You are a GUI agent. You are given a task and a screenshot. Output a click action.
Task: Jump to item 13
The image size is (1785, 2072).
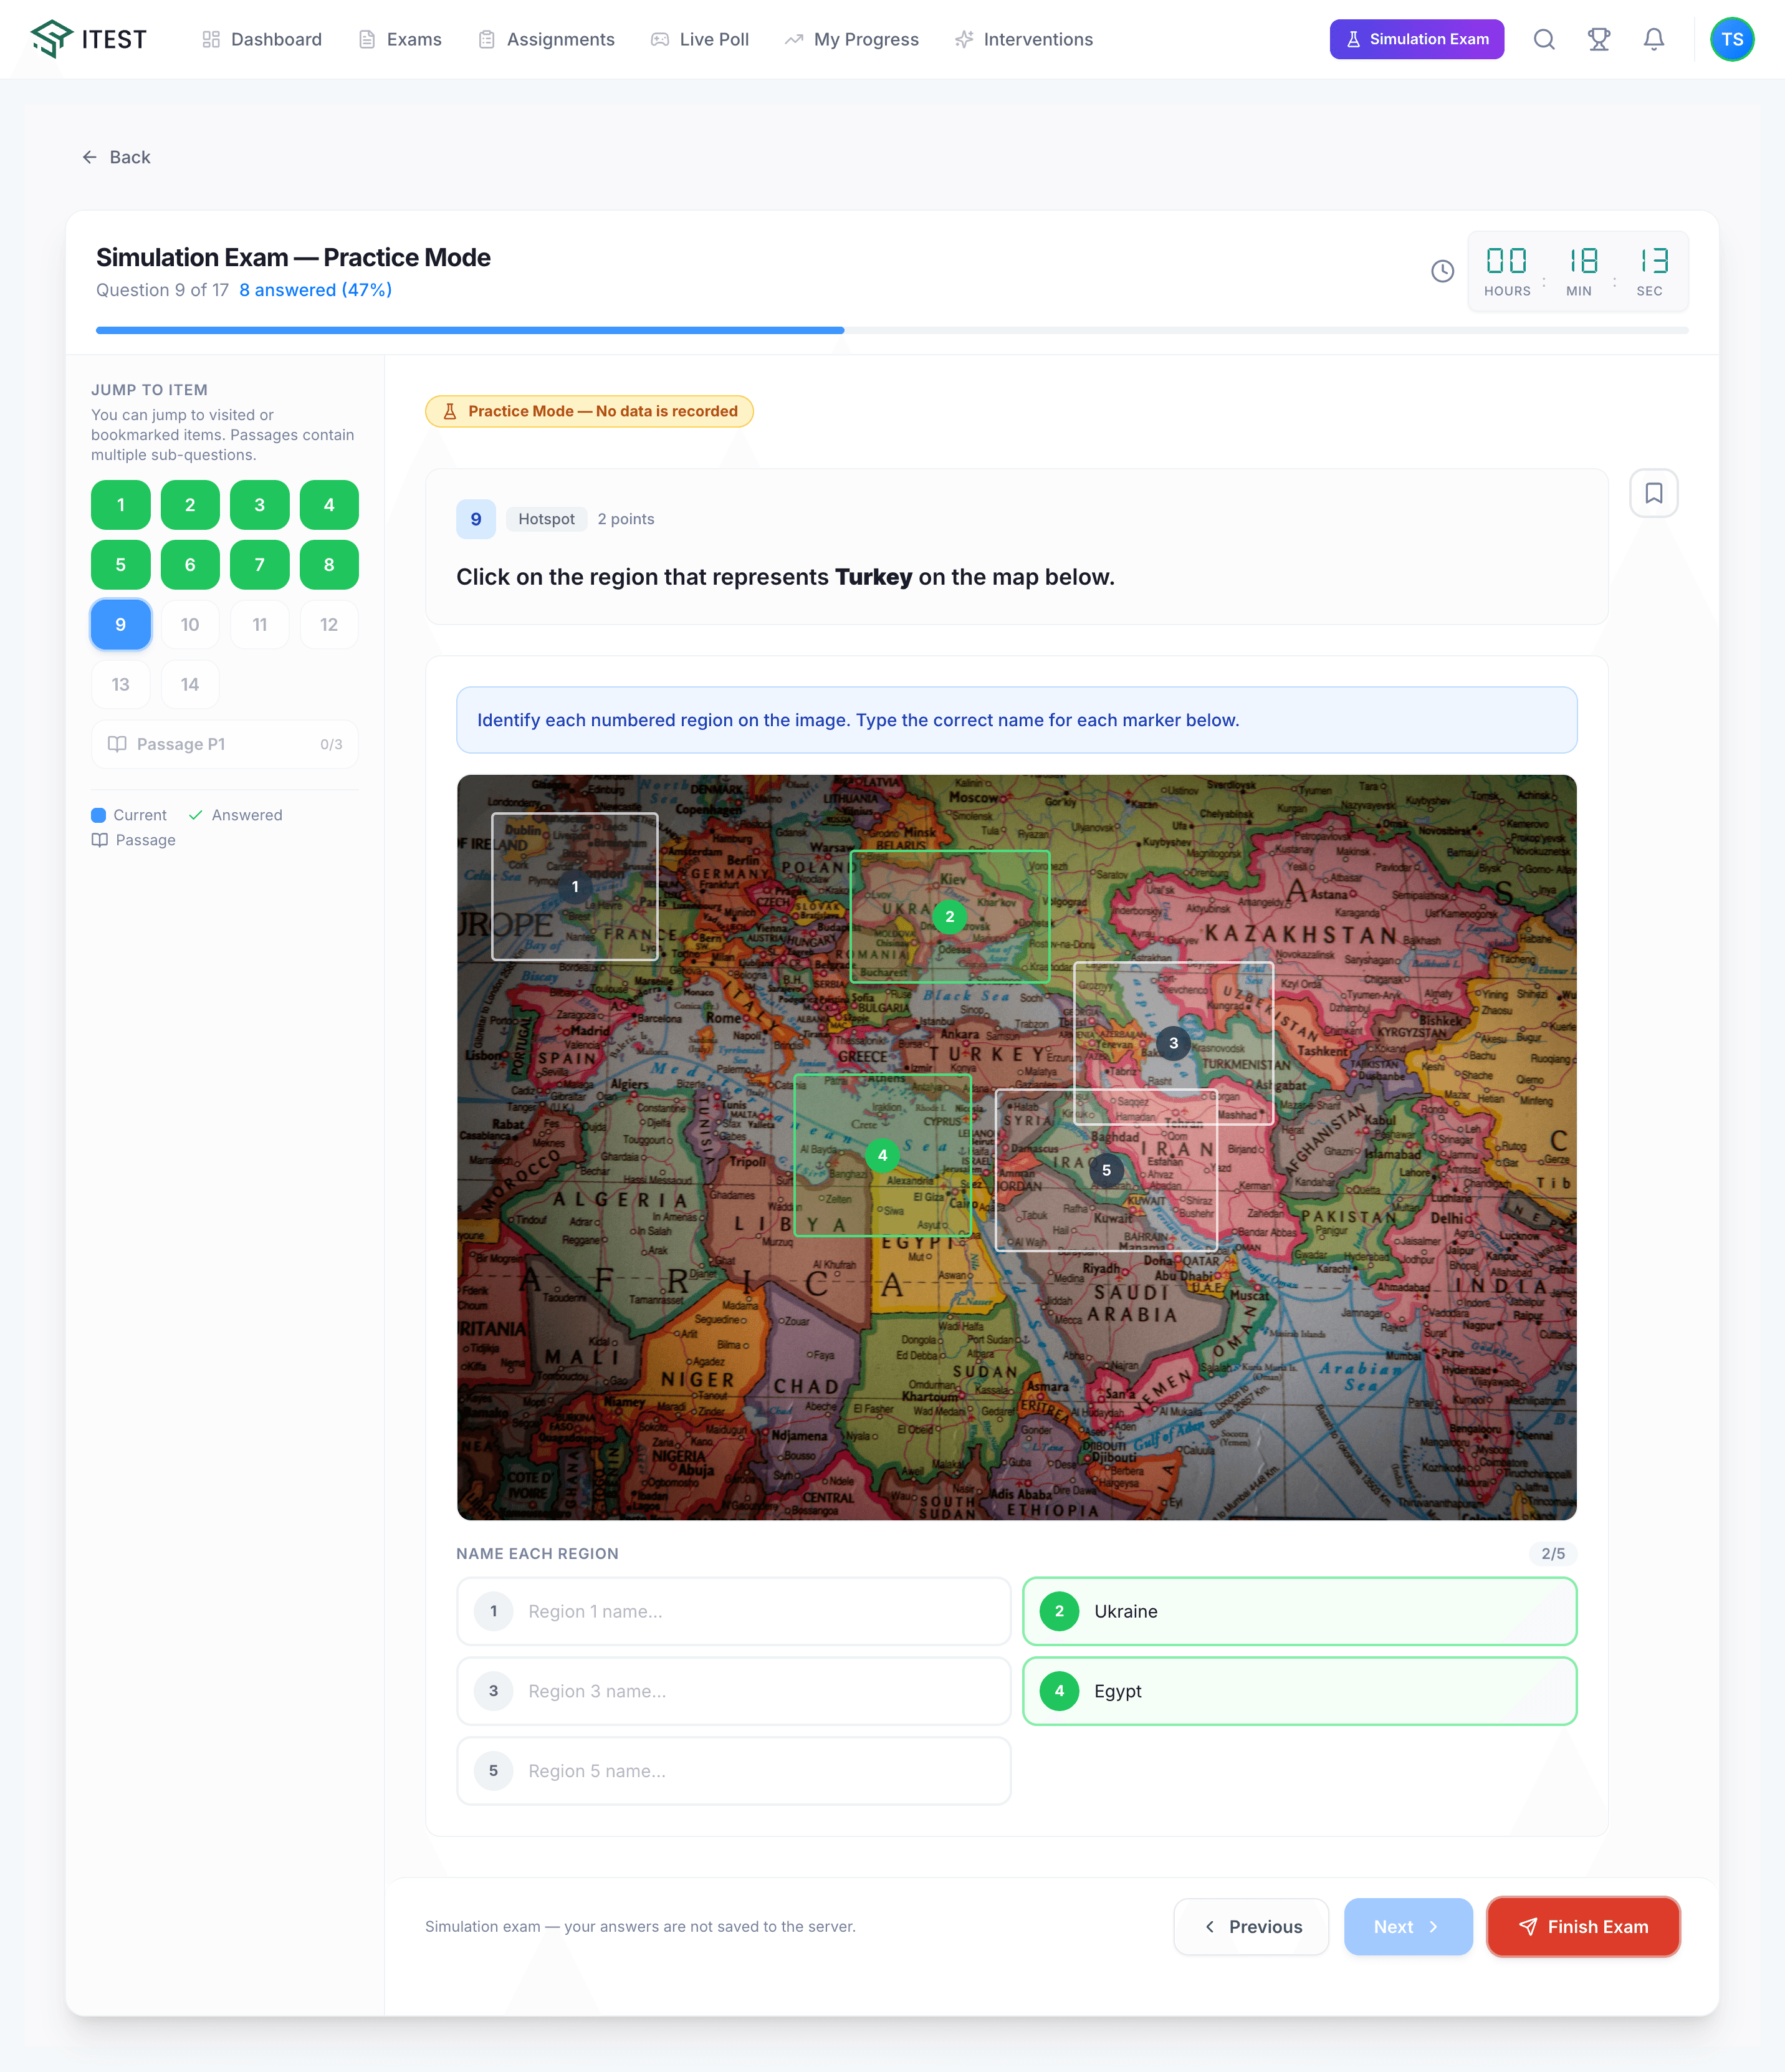tap(121, 685)
